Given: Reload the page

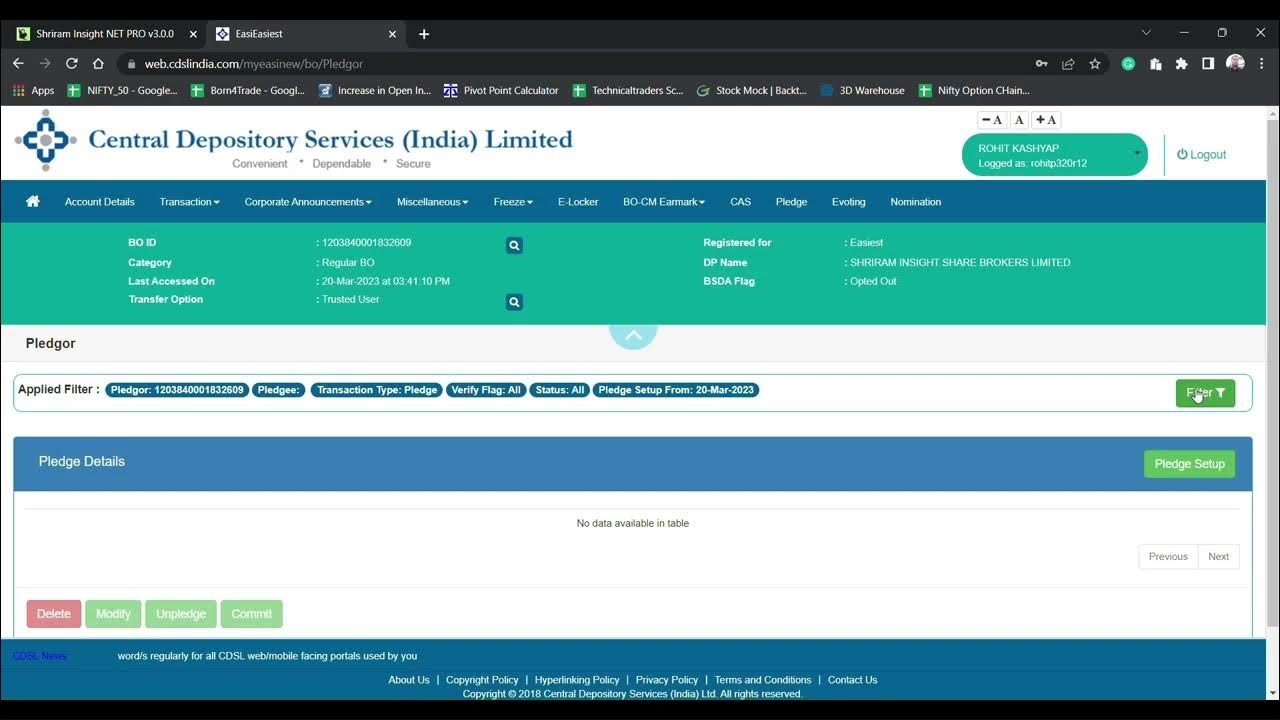Looking at the screenshot, I should (x=72, y=63).
